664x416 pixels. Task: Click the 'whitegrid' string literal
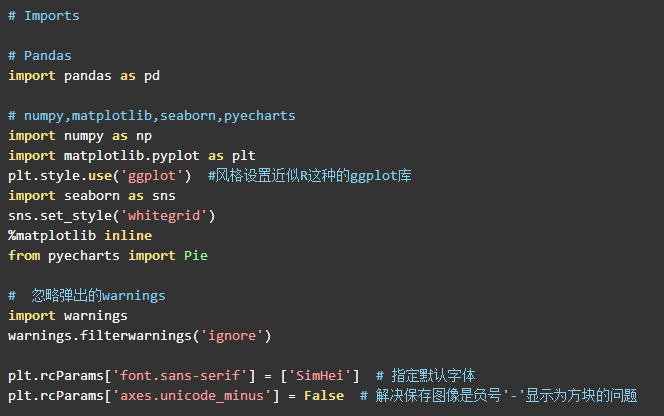click(168, 216)
